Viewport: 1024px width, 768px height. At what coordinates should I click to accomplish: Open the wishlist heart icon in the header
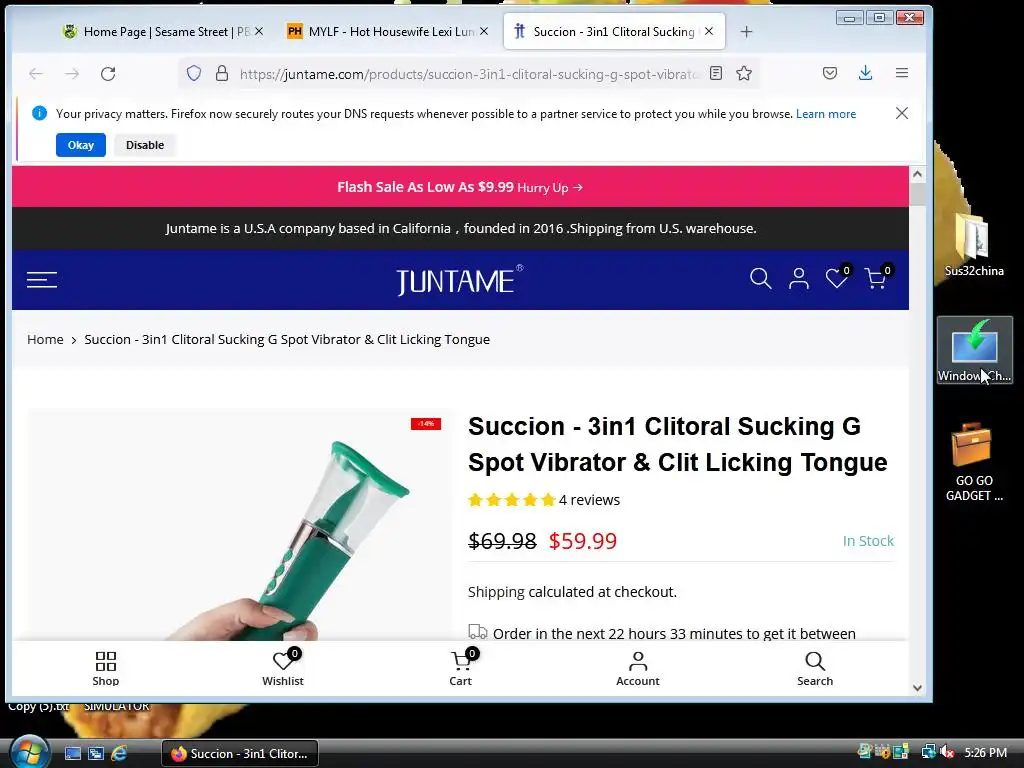pyautogui.click(x=837, y=278)
